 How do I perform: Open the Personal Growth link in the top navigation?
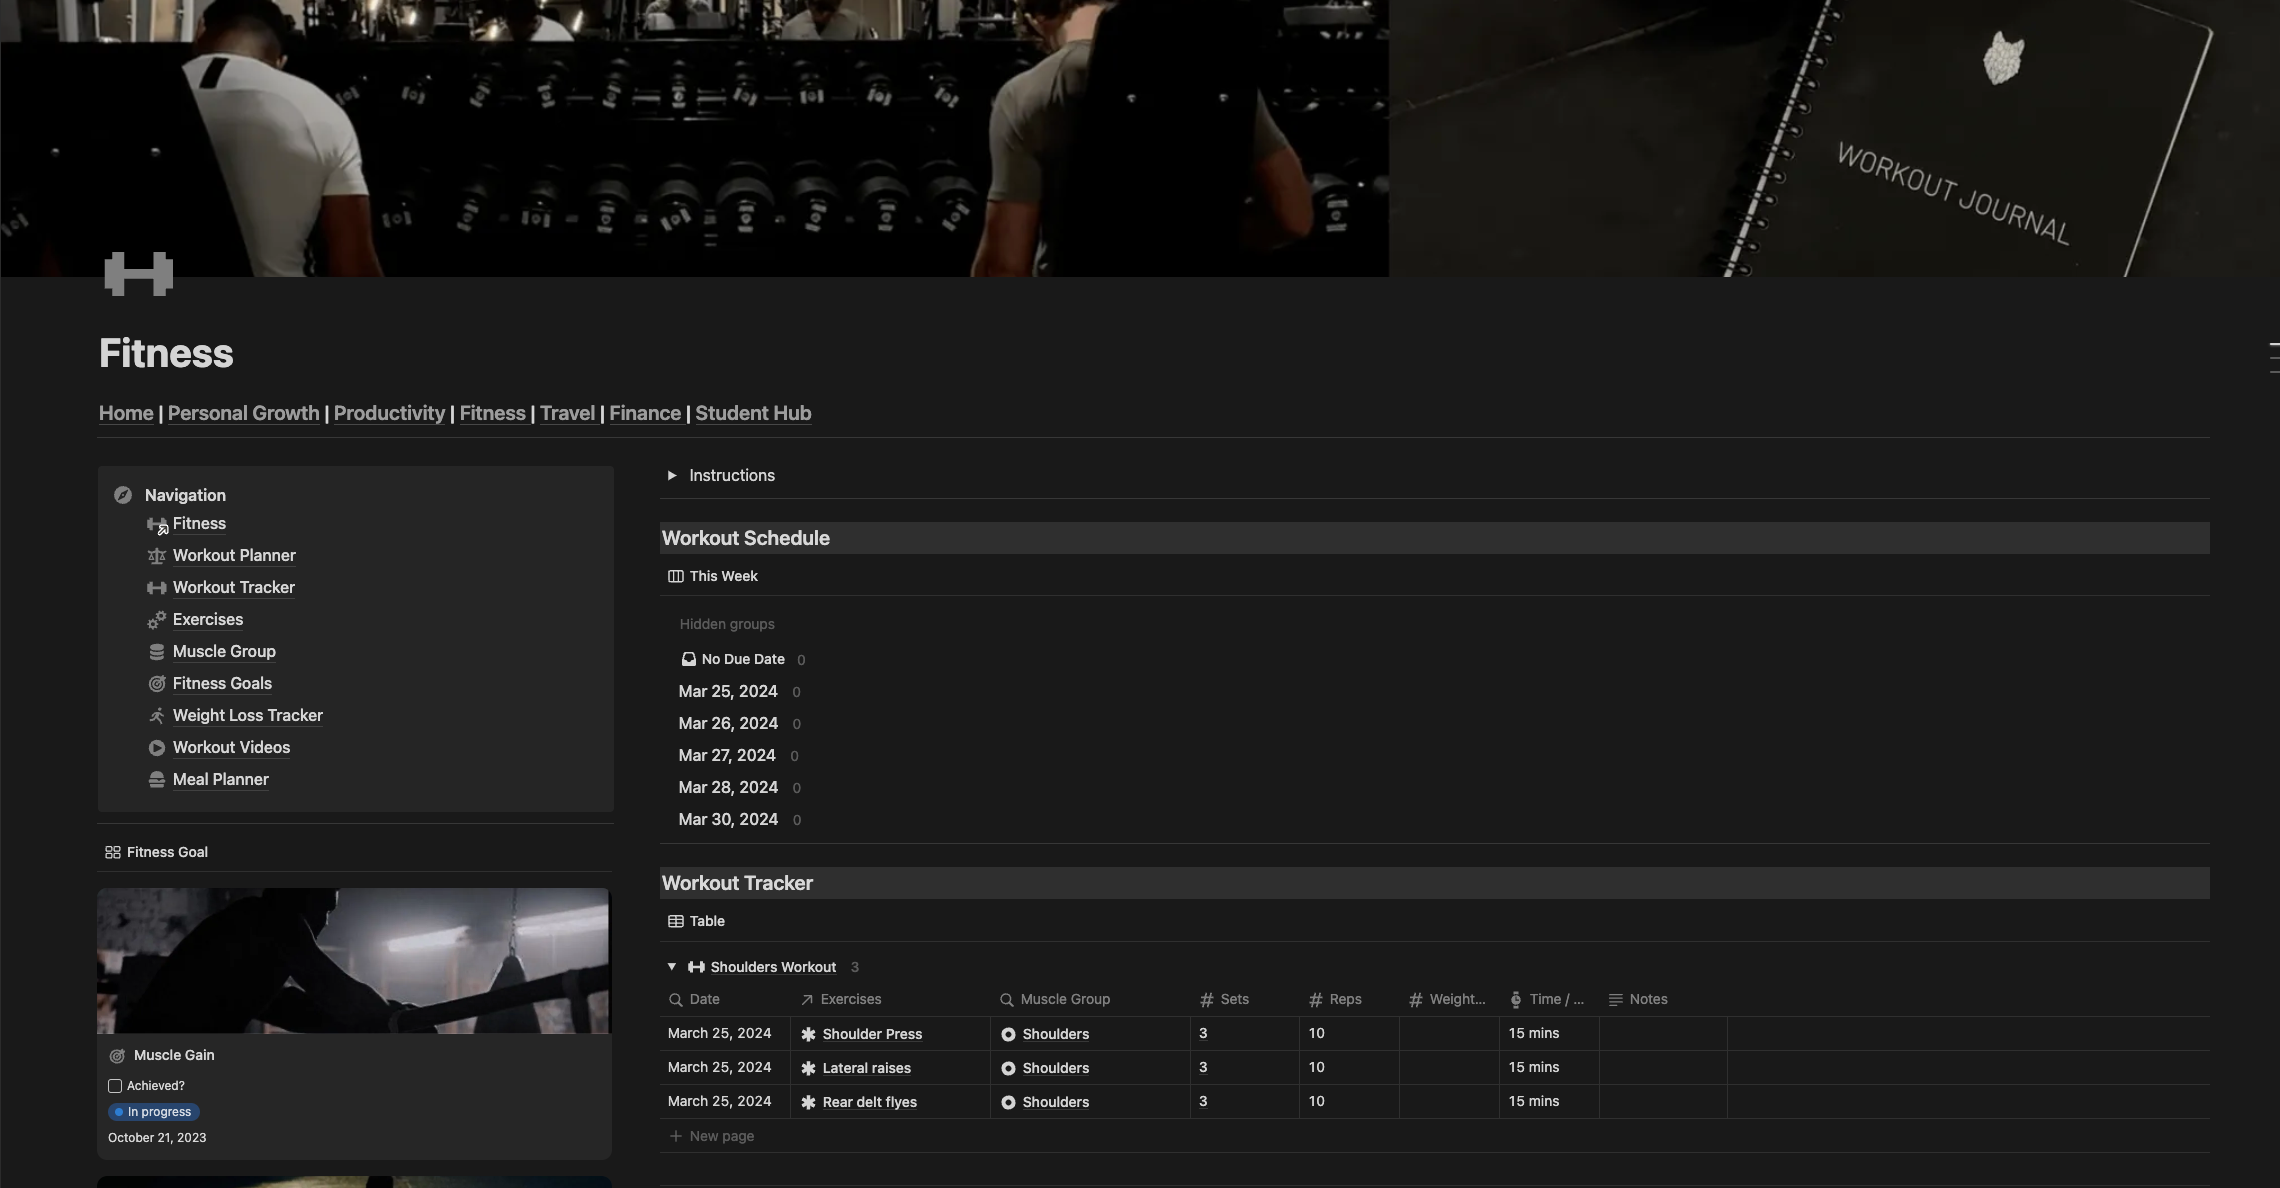coord(243,413)
